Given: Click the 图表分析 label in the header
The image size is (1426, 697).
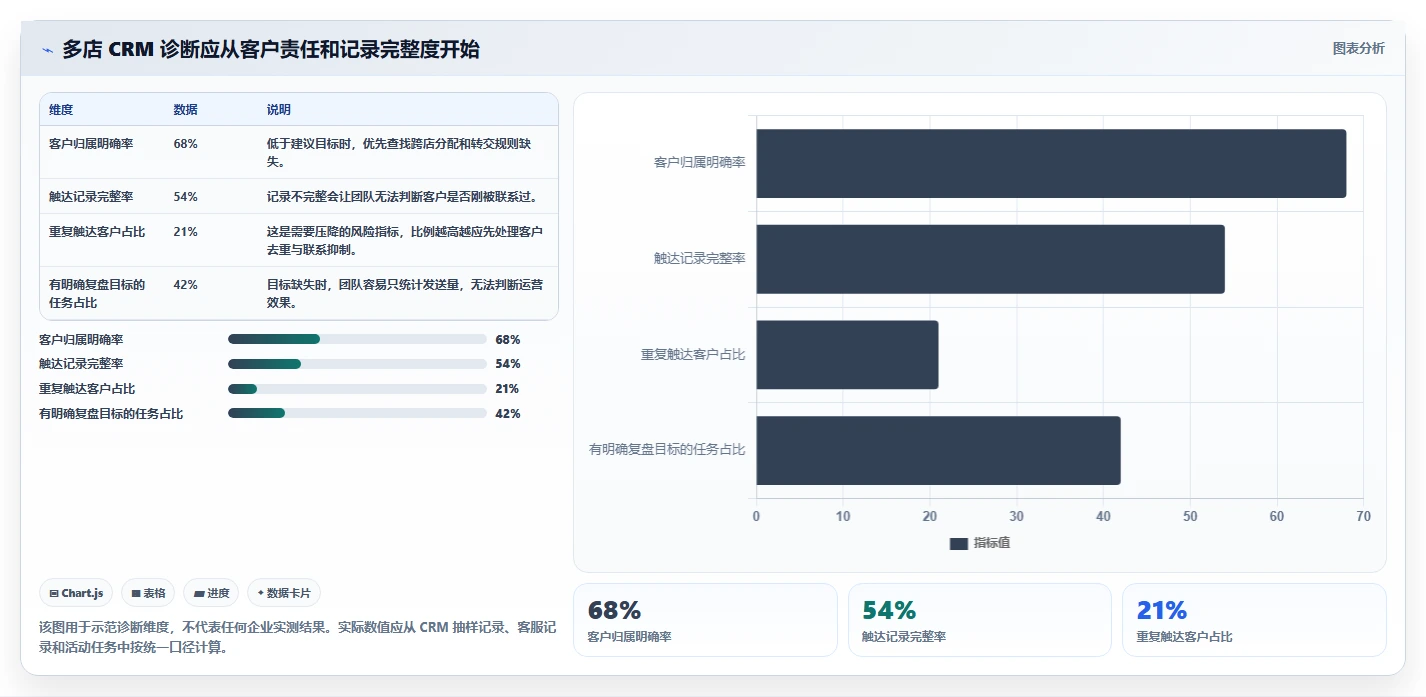Looking at the screenshot, I should tap(1358, 48).
